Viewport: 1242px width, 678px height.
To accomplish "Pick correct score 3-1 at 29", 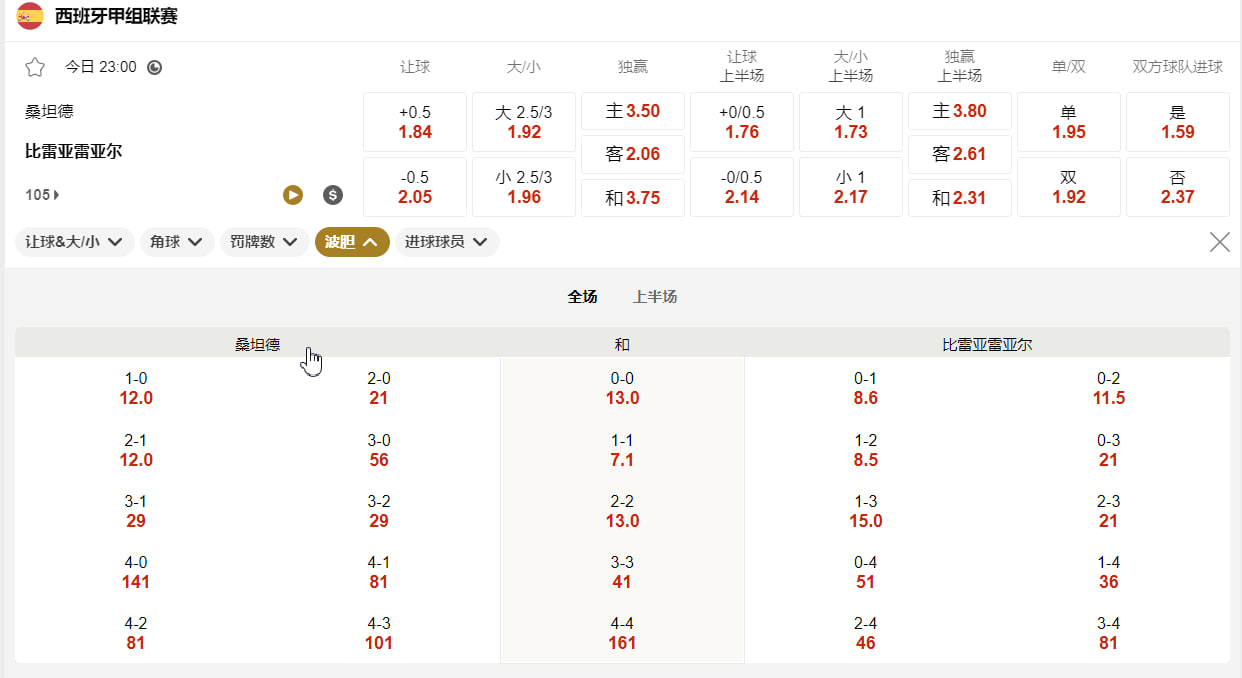I will click(136, 511).
